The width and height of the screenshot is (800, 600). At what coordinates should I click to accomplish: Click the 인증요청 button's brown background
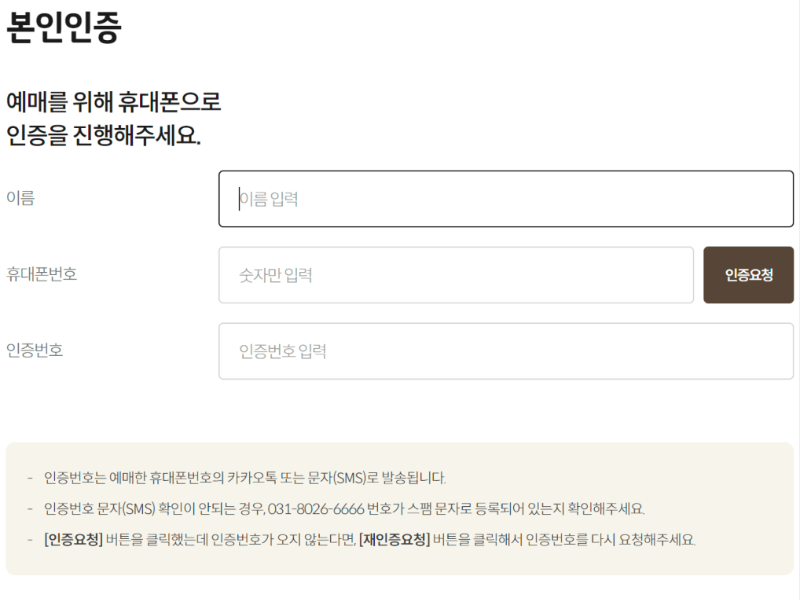coord(748,275)
